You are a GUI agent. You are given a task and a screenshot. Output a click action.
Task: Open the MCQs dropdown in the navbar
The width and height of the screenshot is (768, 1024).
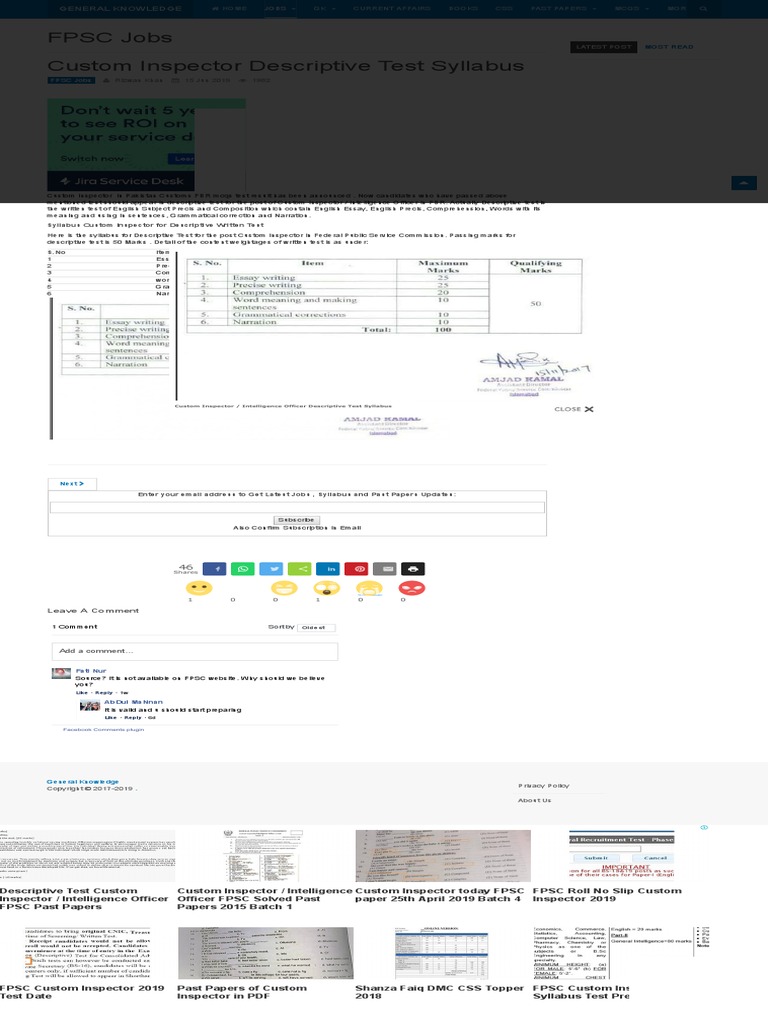pos(632,8)
